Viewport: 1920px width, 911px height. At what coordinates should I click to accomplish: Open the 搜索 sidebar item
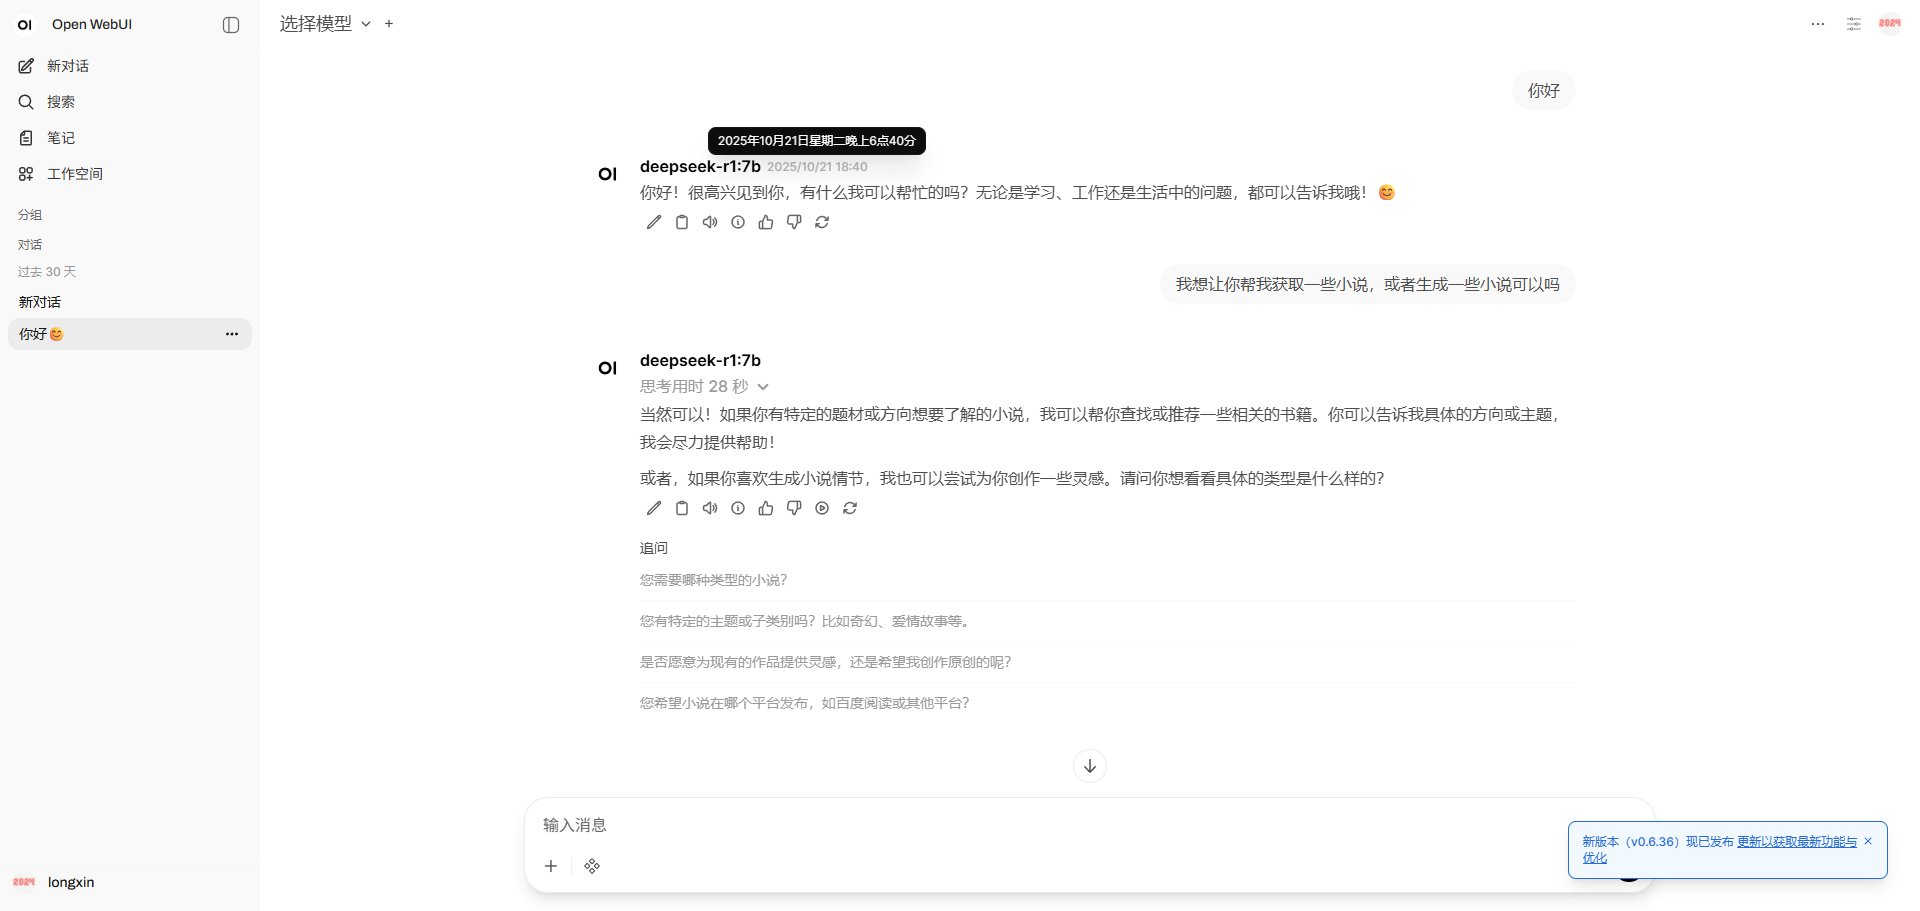60,102
